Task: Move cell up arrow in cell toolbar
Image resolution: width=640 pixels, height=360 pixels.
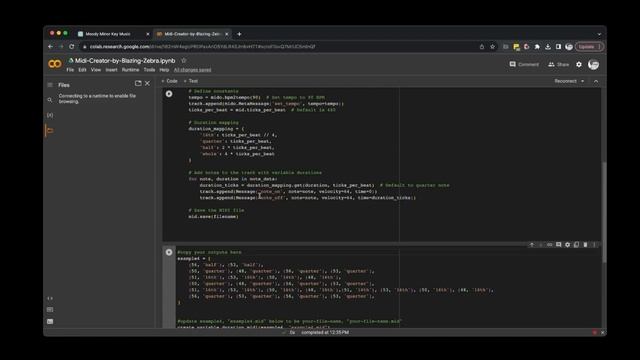Action: pyautogui.click(x=531, y=245)
